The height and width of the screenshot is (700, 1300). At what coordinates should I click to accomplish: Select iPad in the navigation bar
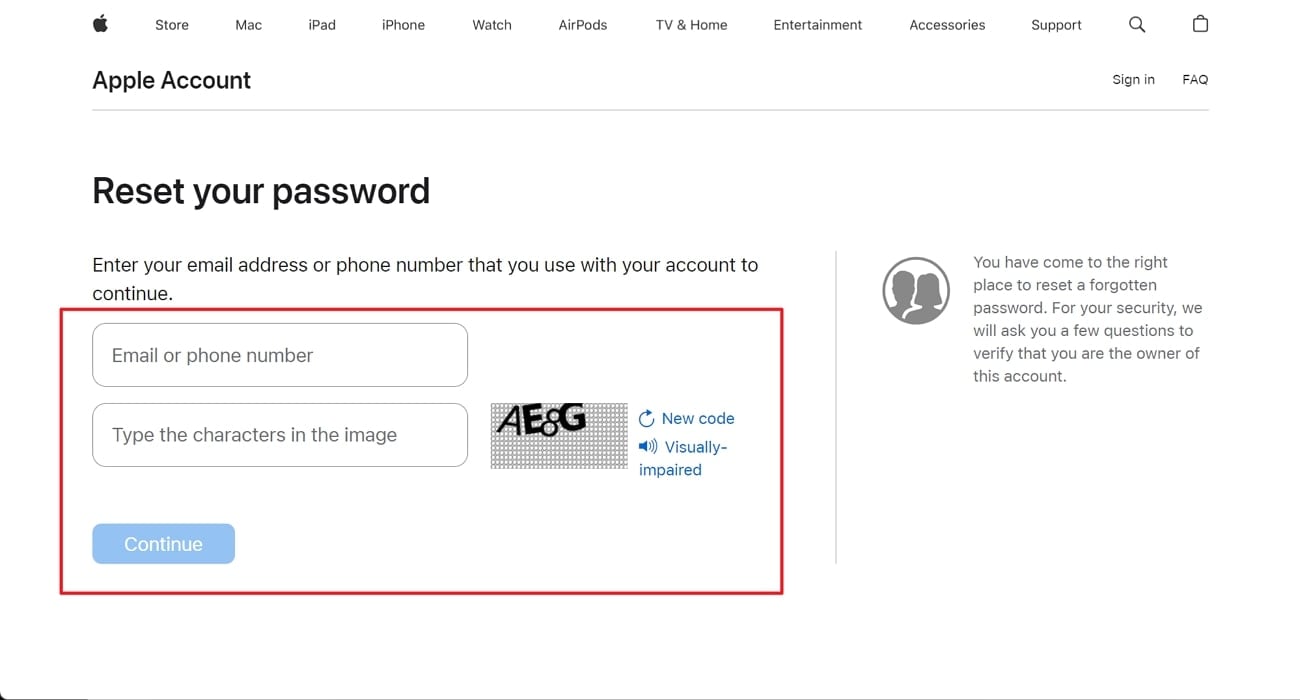(x=322, y=25)
